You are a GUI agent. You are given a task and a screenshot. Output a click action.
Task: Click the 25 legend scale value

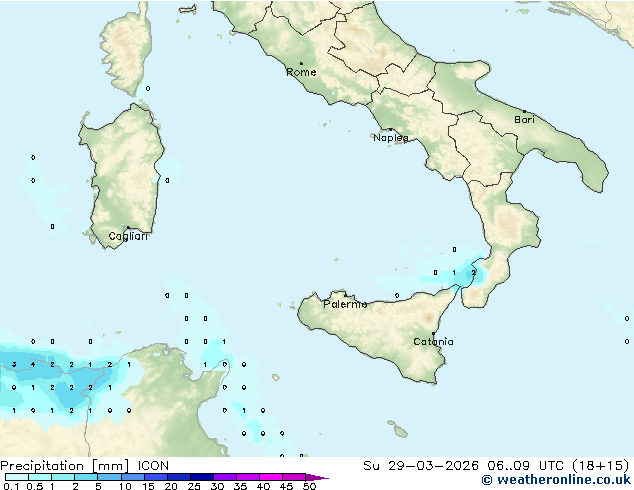[x=194, y=486]
